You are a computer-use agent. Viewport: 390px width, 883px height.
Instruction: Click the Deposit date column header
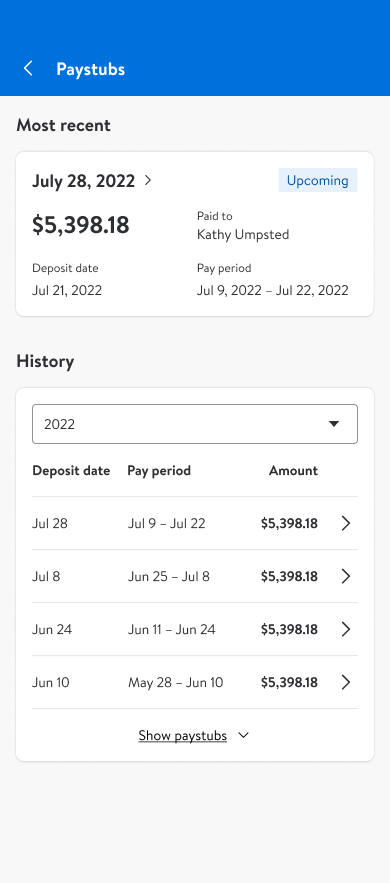[x=71, y=470]
